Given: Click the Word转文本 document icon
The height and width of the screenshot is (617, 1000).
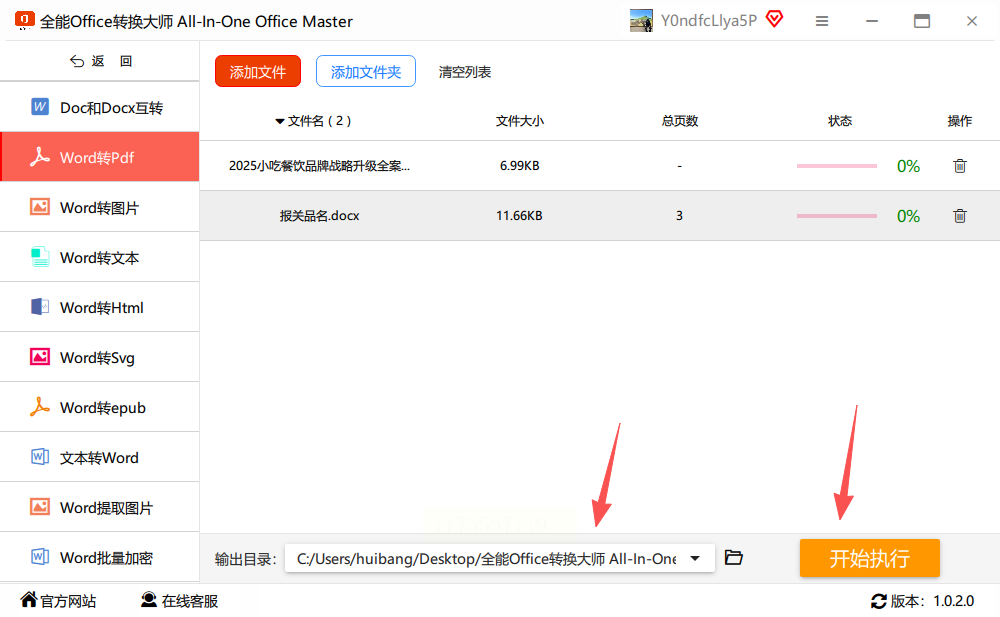Looking at the screenshot, I should 40,256.
